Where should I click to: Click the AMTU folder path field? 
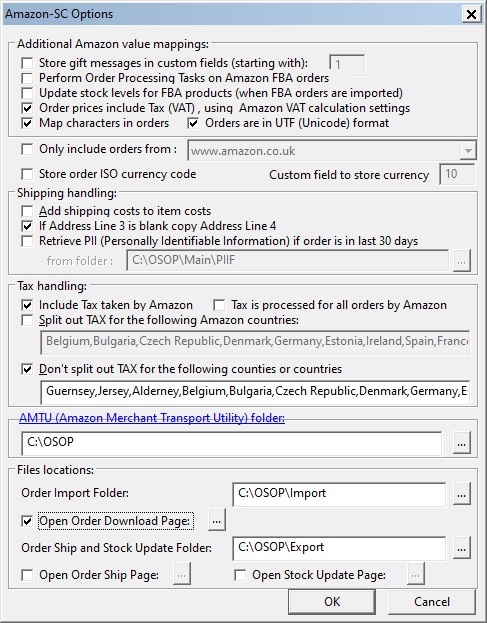click(x=232, y=443)
